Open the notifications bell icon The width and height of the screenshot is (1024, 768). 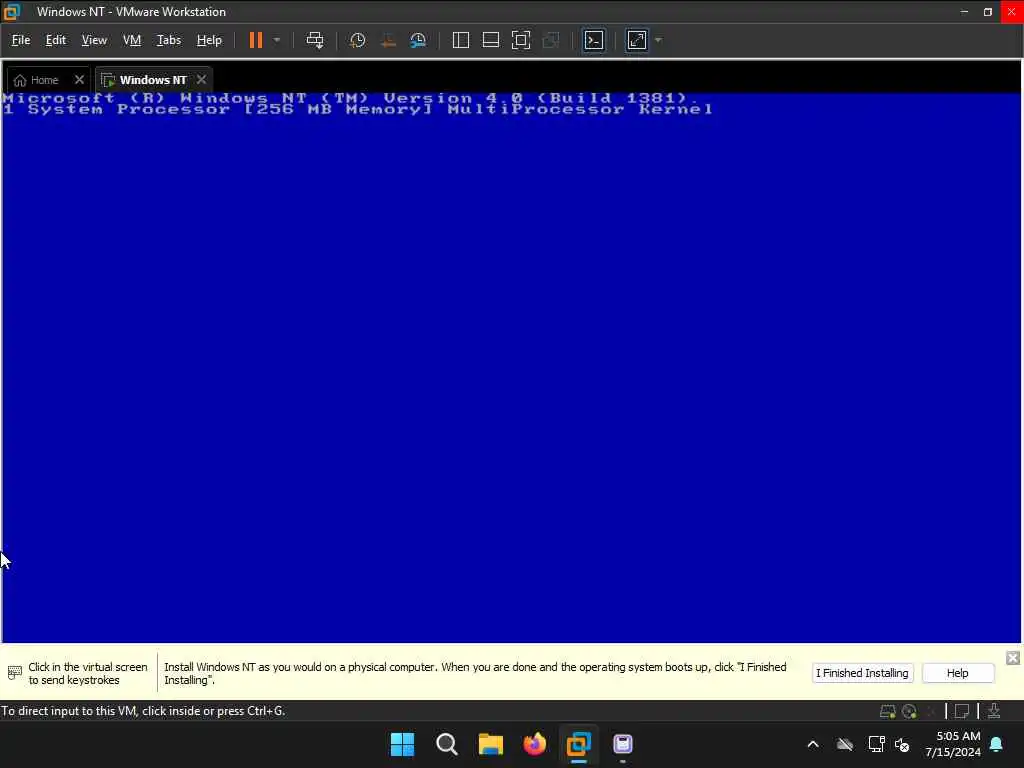996,744
